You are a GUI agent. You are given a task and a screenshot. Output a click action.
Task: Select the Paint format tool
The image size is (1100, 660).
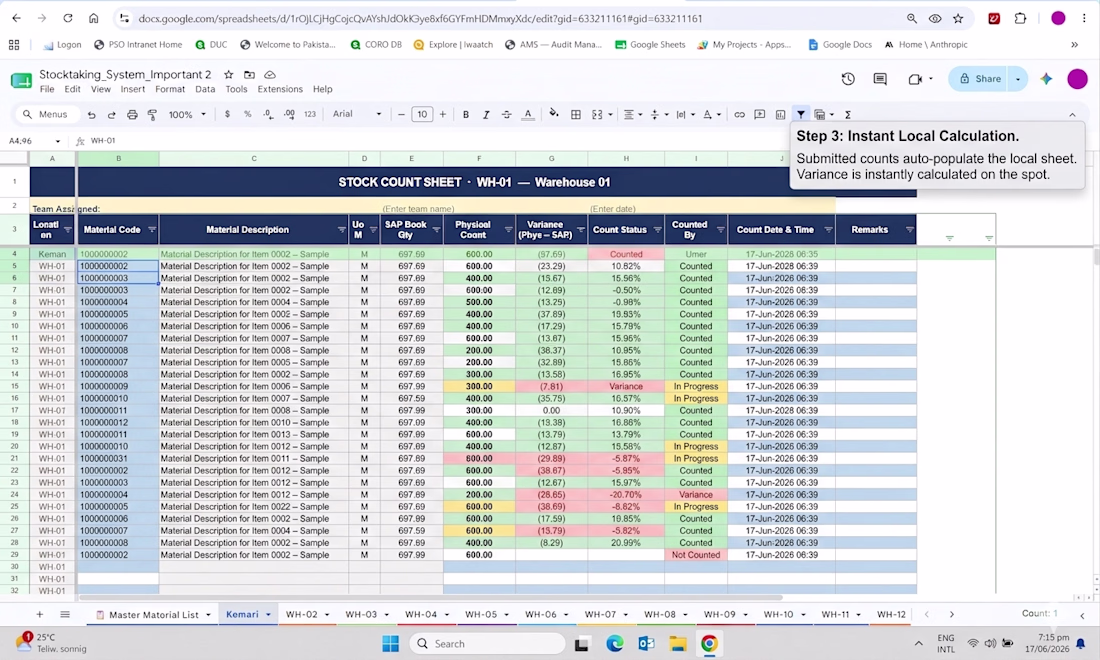point(152,114)
